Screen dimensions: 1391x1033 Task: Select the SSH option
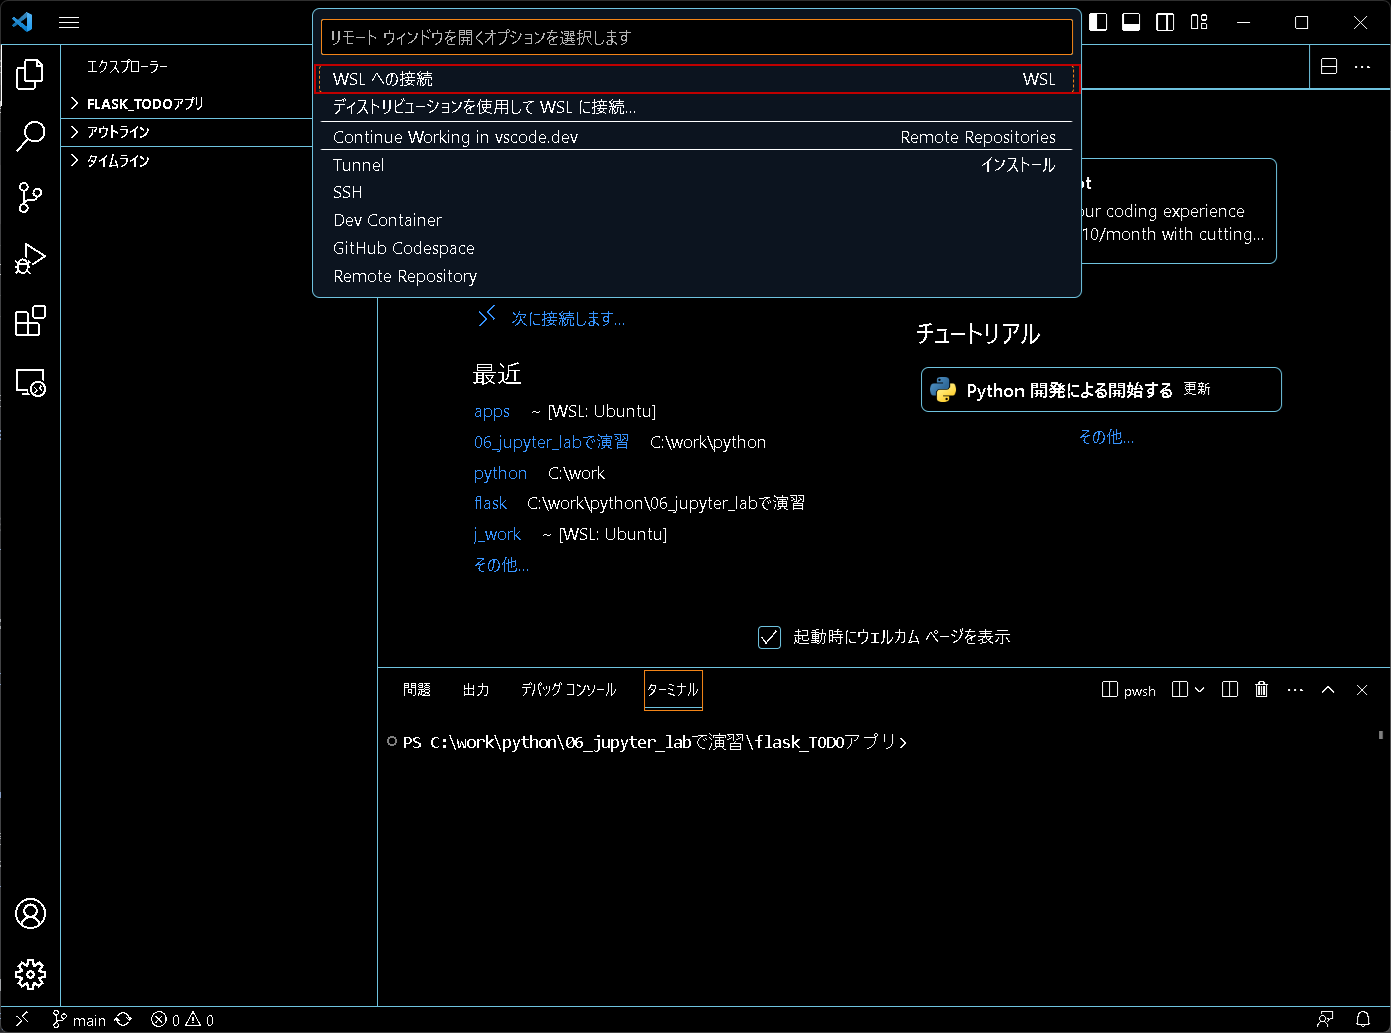[696, 192]
